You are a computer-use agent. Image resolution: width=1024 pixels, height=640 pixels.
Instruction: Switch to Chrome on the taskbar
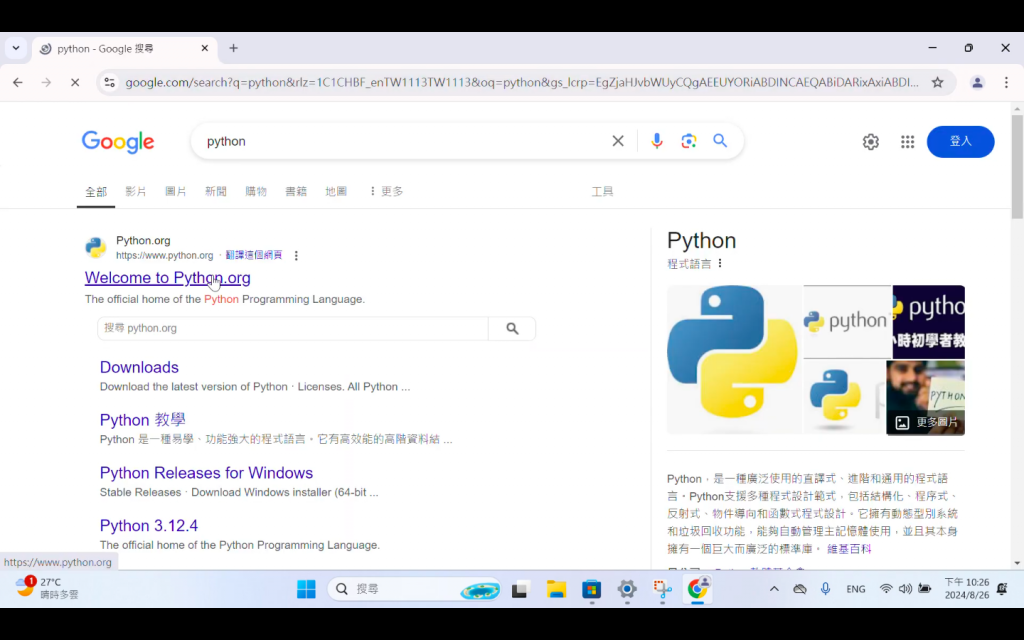(x=697, y=589)
